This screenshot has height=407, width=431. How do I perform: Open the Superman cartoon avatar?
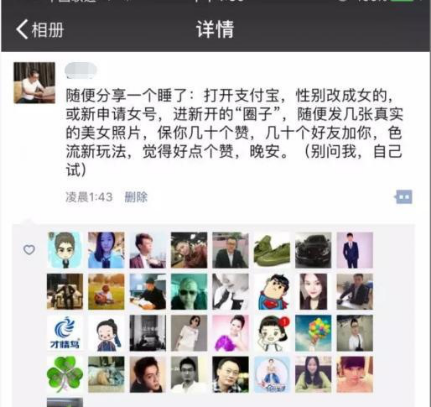point(272,292)
